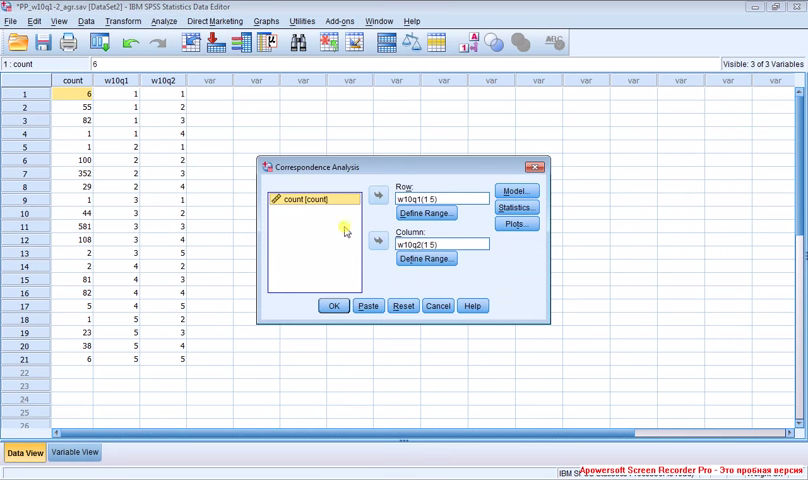Click the Print toolbar icon
This screenshot has height=480, width=808.
tap(68, 42)
